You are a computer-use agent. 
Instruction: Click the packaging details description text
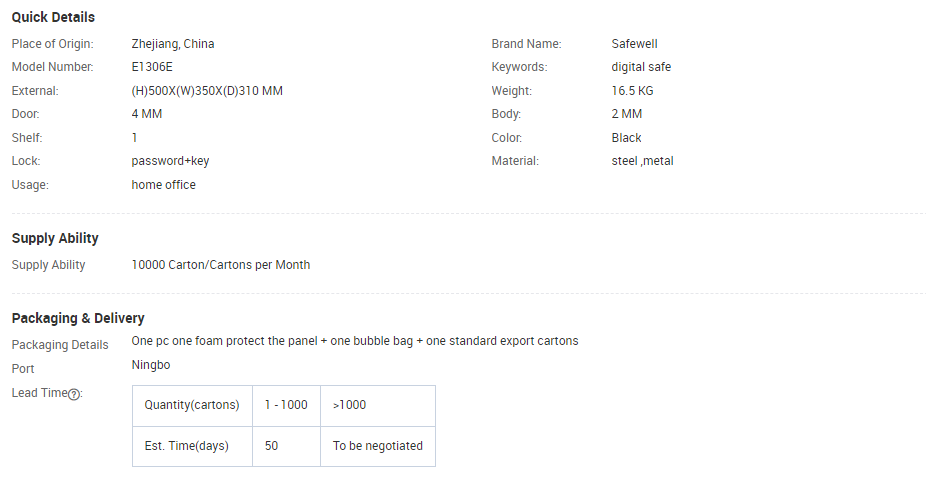(x=355, y=341)
